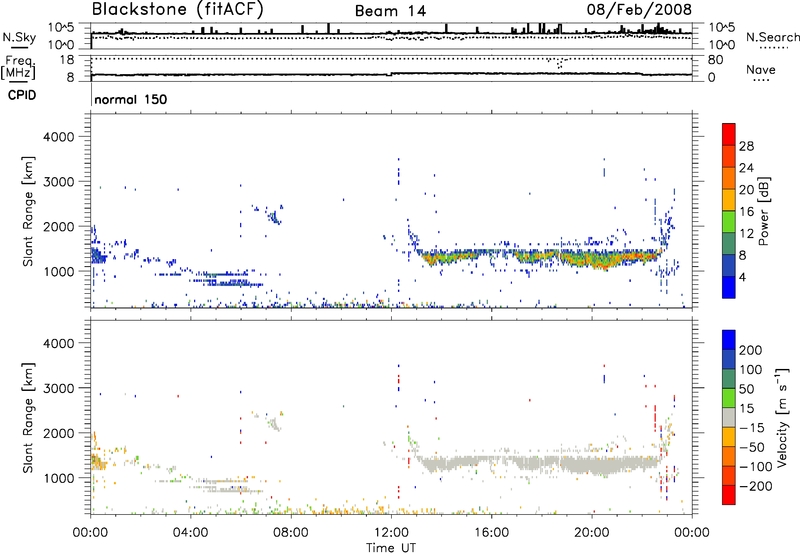The width and height of the screenshot is (800, 554).
Task: Click the 3000 tick on velocity panel axis
Action: 59,388
